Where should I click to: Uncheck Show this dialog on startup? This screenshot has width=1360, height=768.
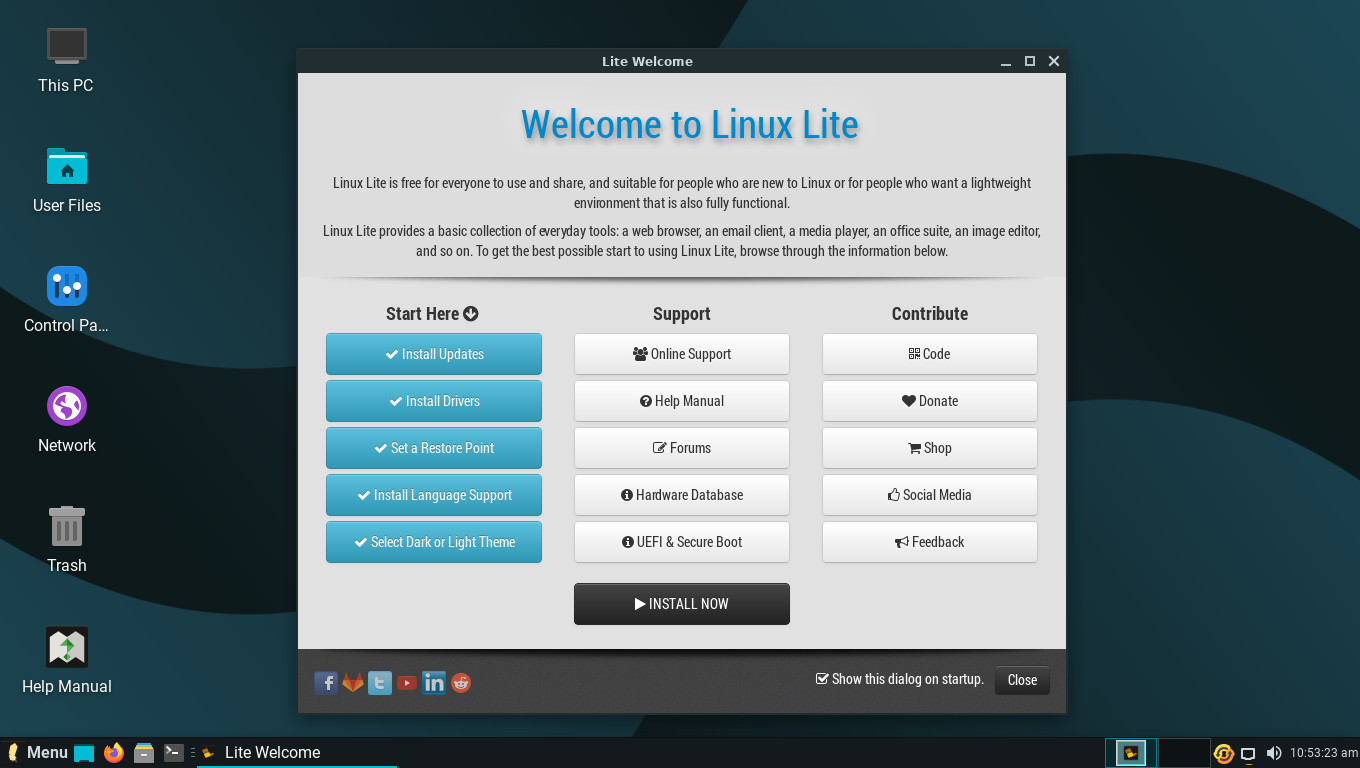822,679
